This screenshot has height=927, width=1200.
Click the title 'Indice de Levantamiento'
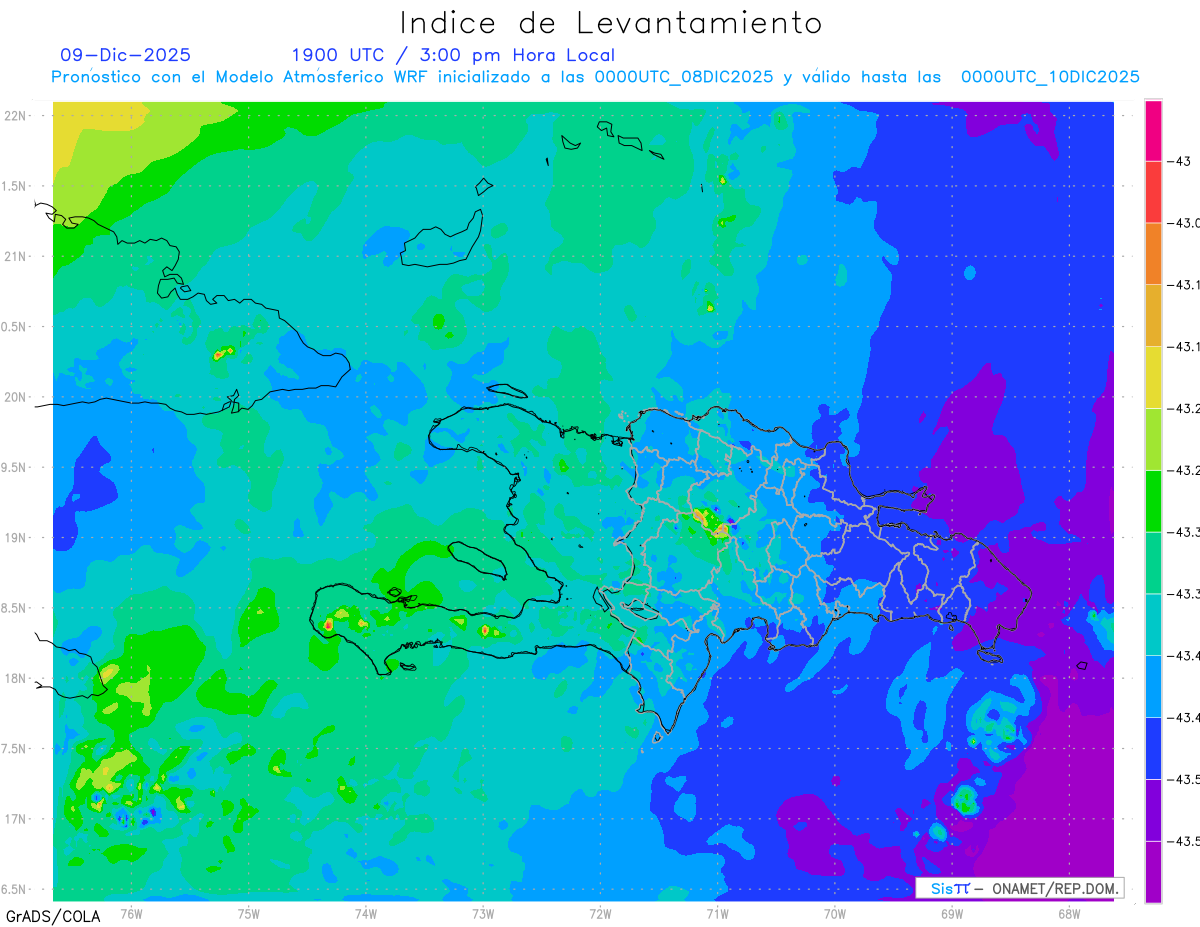click(611, 23)
